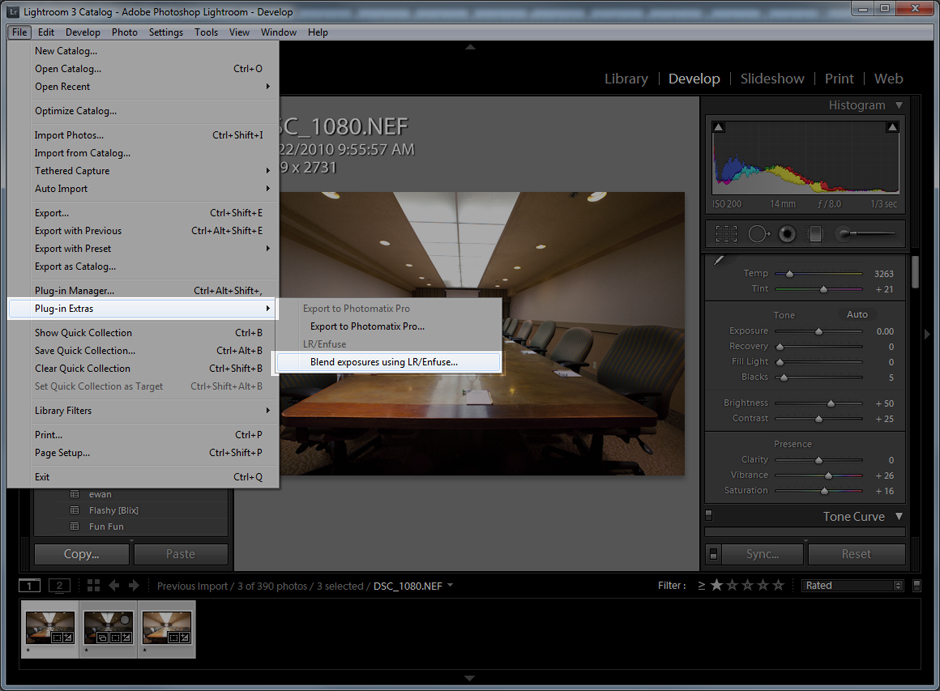Viewport: 940px width, 691px height.
Task: Click develop adjustments badge on first thumbnail
Action: point(67,638)
